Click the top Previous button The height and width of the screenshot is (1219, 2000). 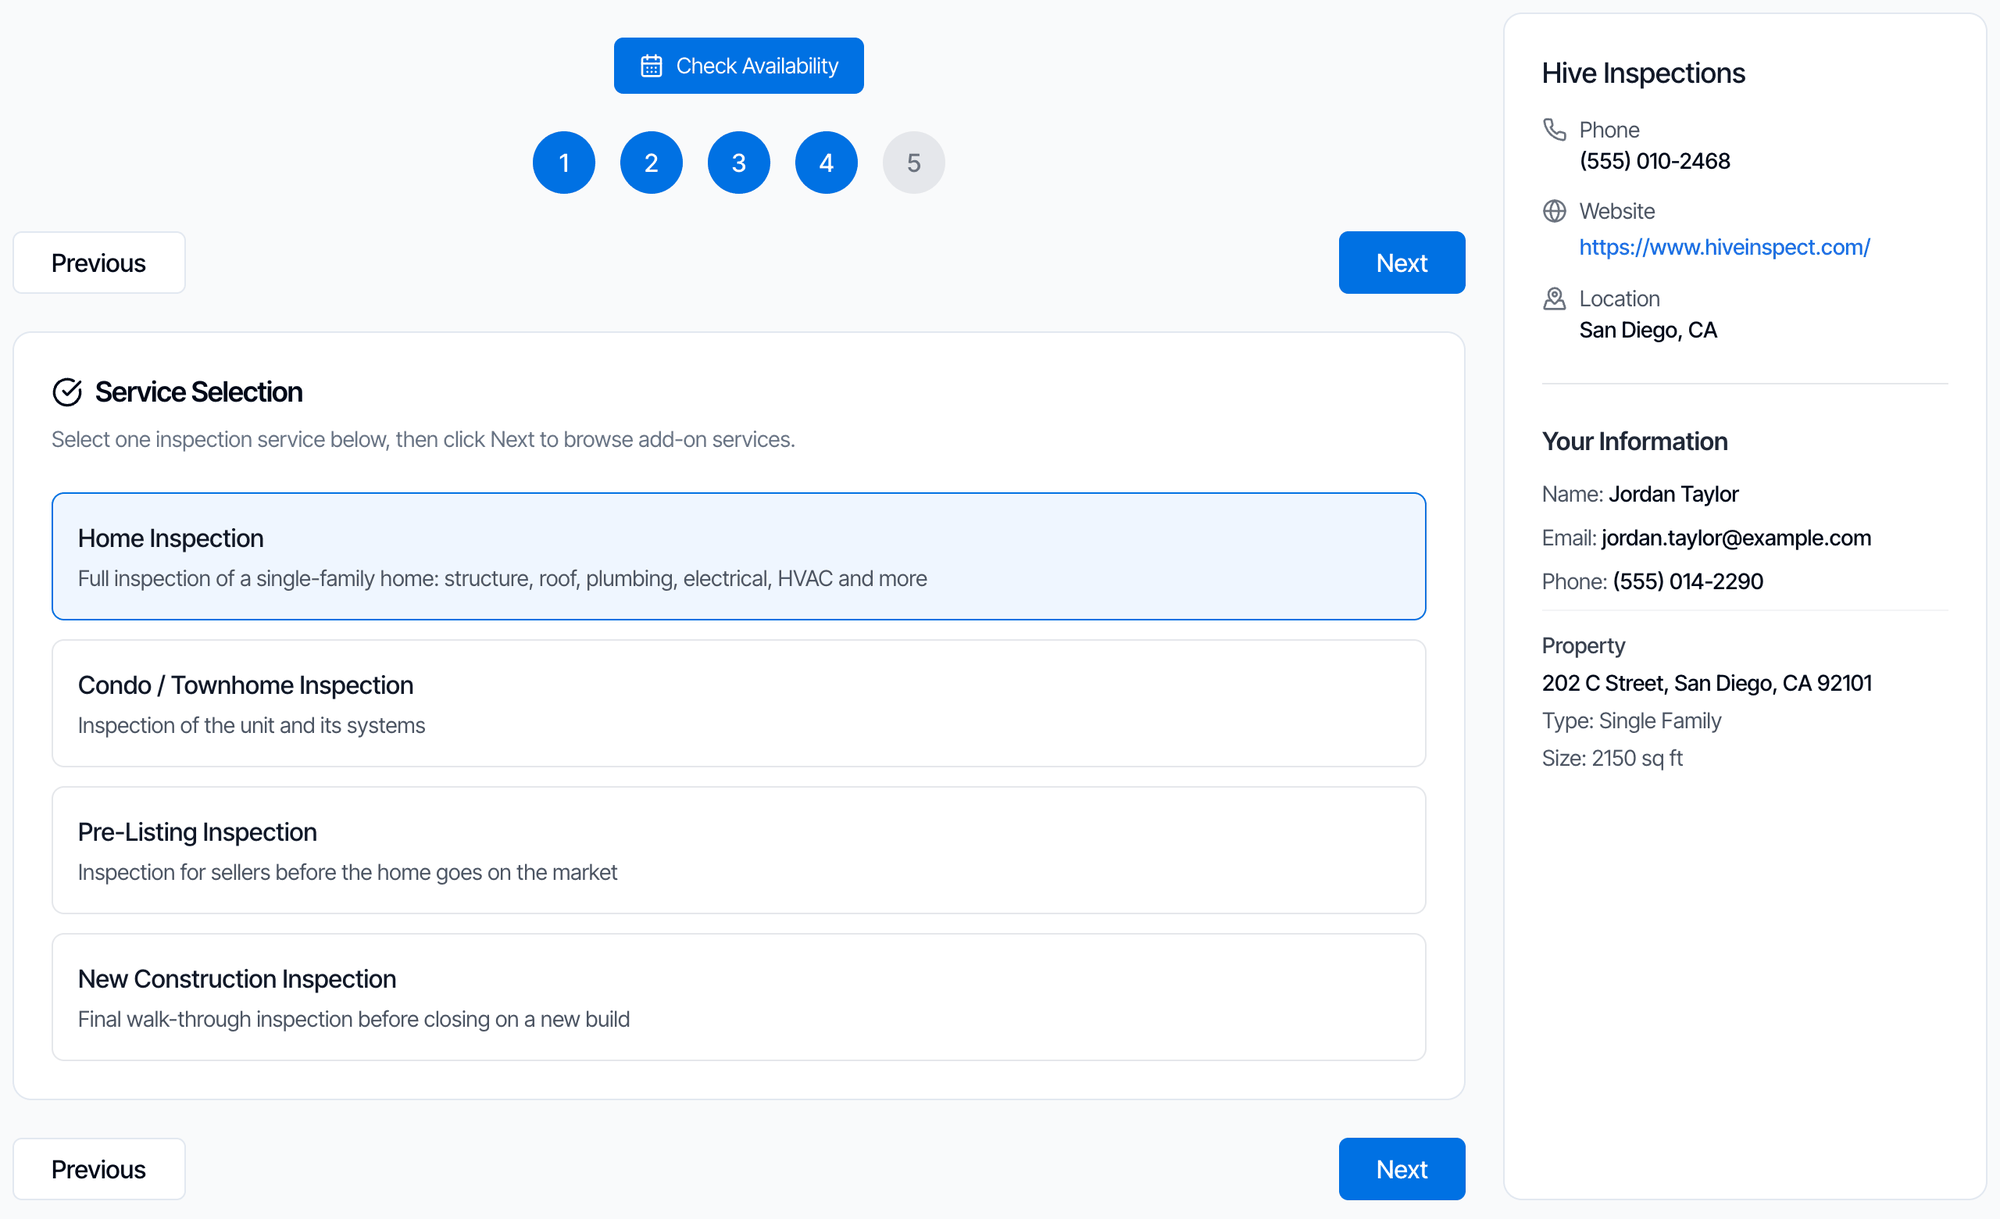(x=99, y=263)
